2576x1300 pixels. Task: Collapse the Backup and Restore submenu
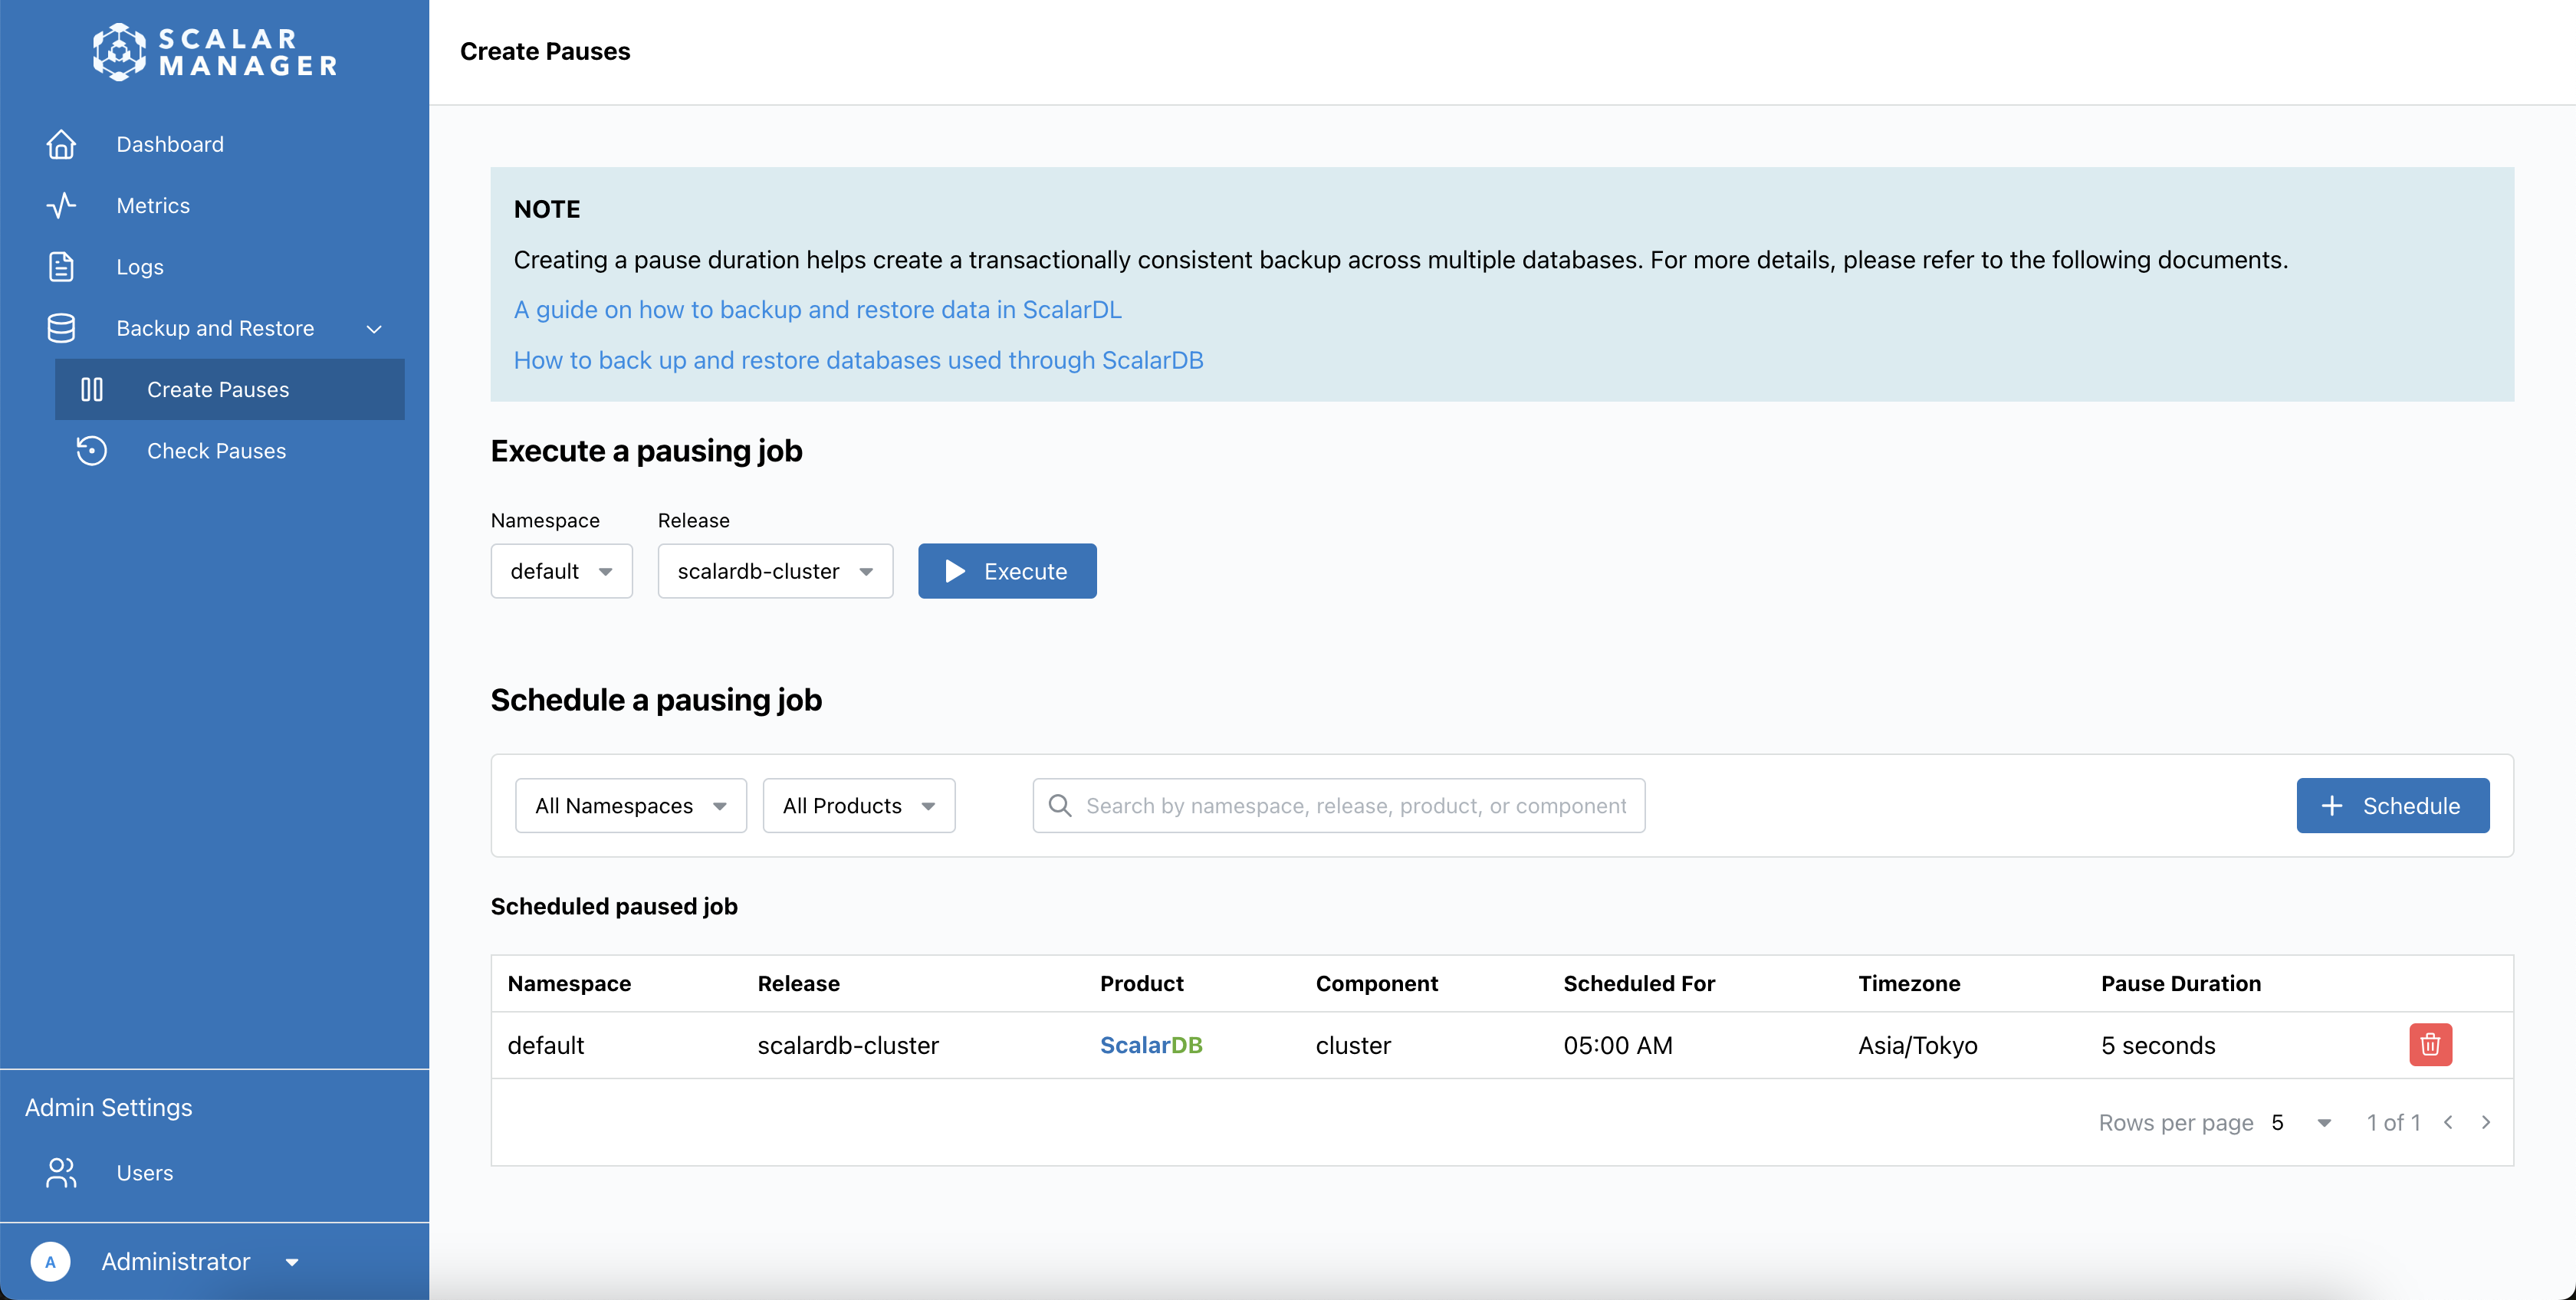tap(374, 329)
